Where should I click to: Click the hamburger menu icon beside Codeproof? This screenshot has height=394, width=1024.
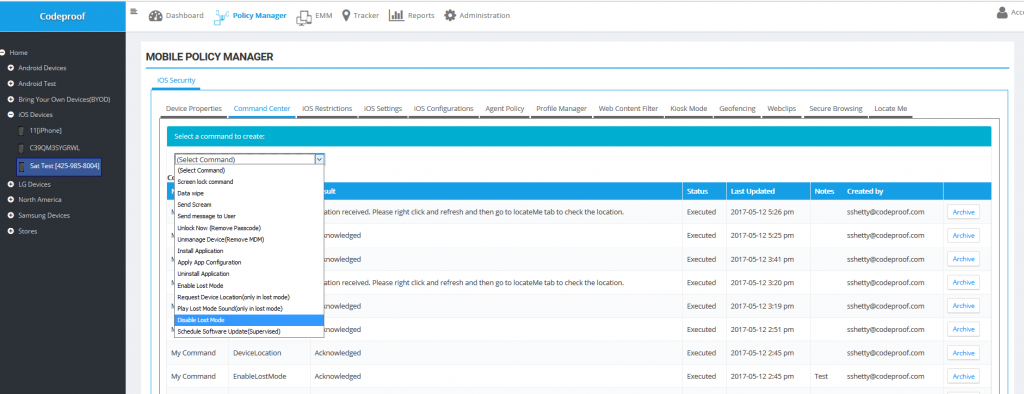coord(134,11)
